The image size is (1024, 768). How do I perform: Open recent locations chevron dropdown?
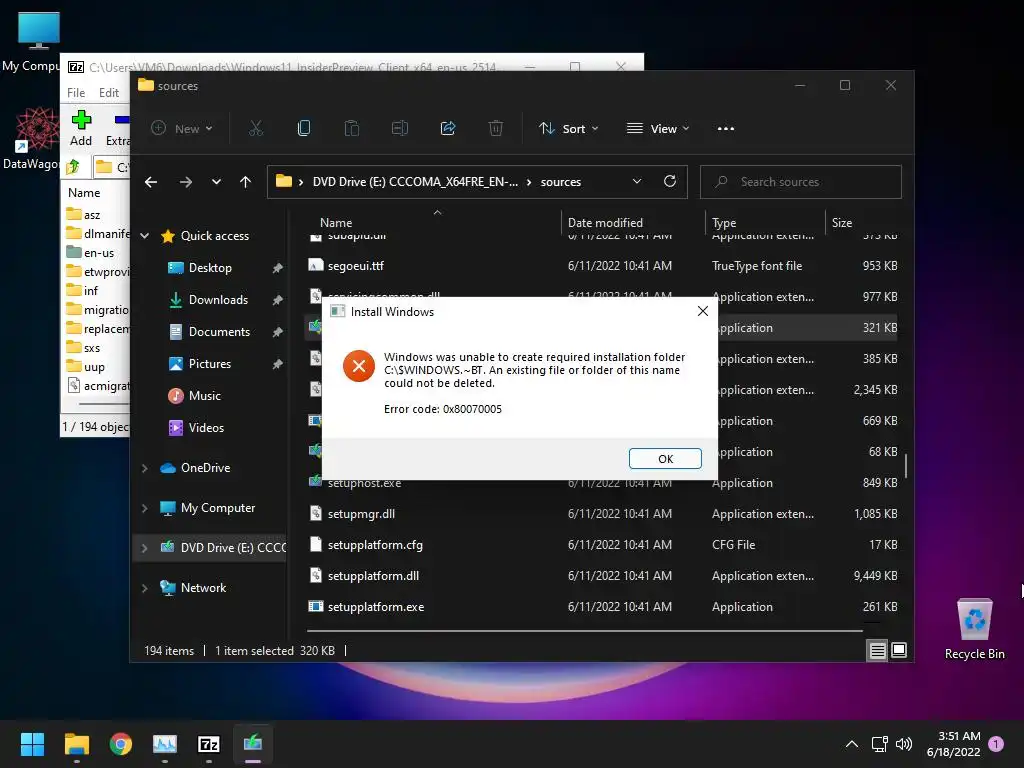pyautogui.click(x=216, y=182)
